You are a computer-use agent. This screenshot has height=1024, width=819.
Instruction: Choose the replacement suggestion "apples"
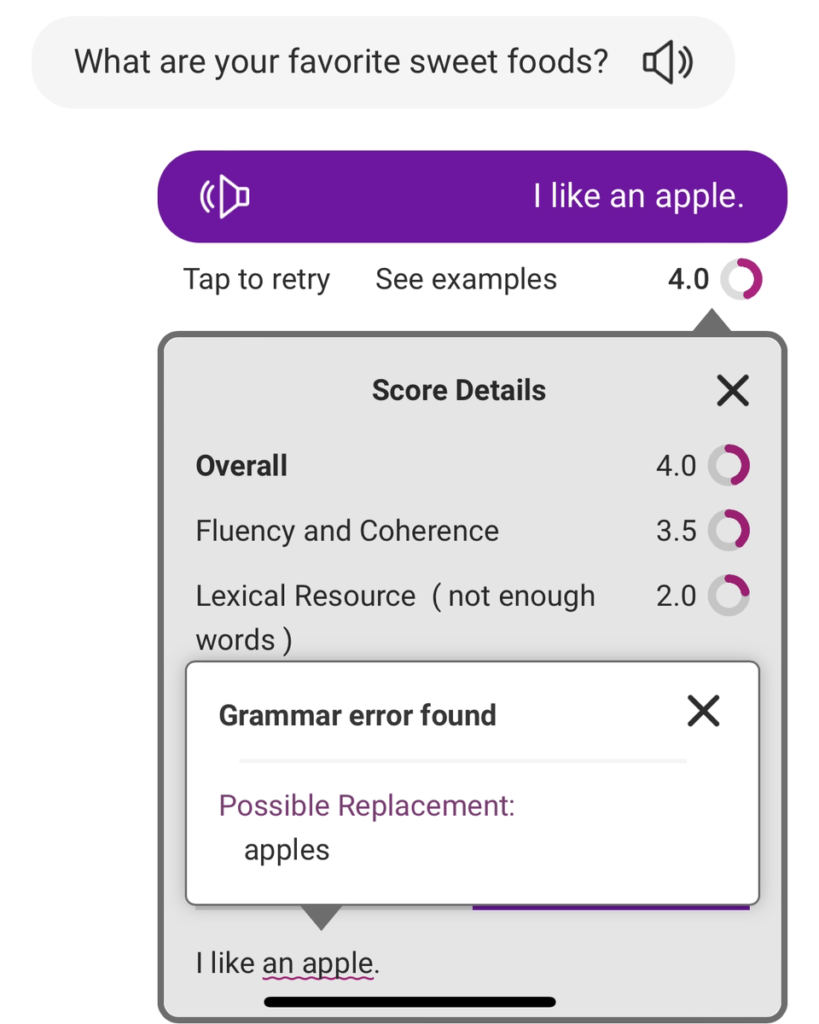[287, 850]
